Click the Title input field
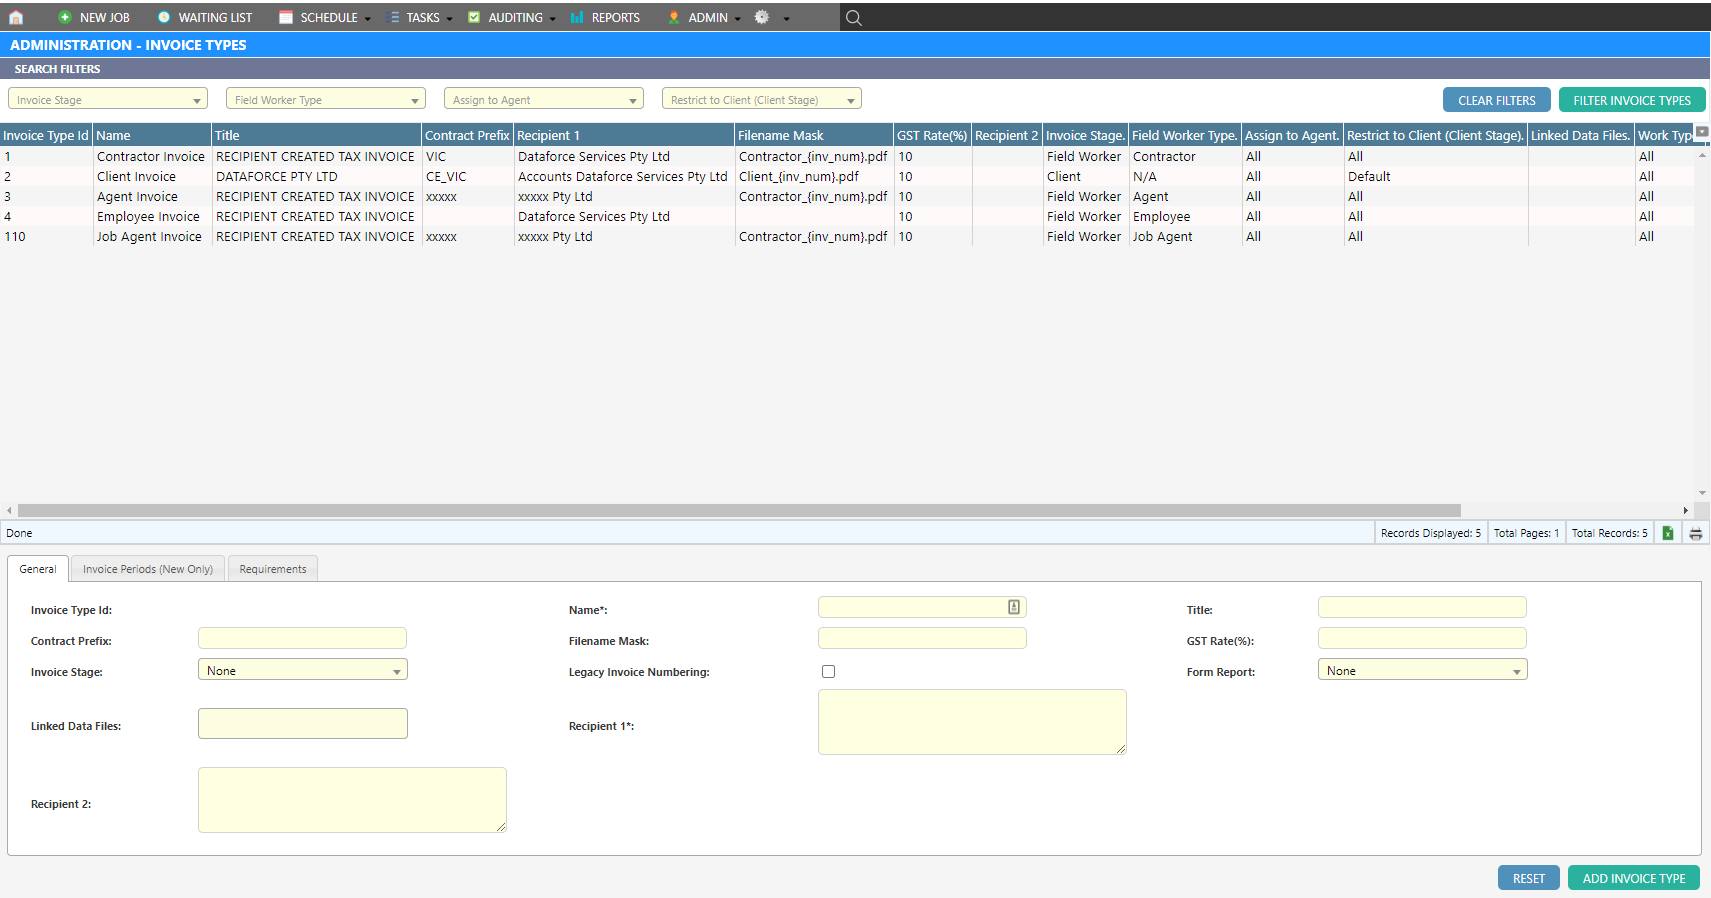Screen dimensions: 1711x898 click(x=1422, y=607)
